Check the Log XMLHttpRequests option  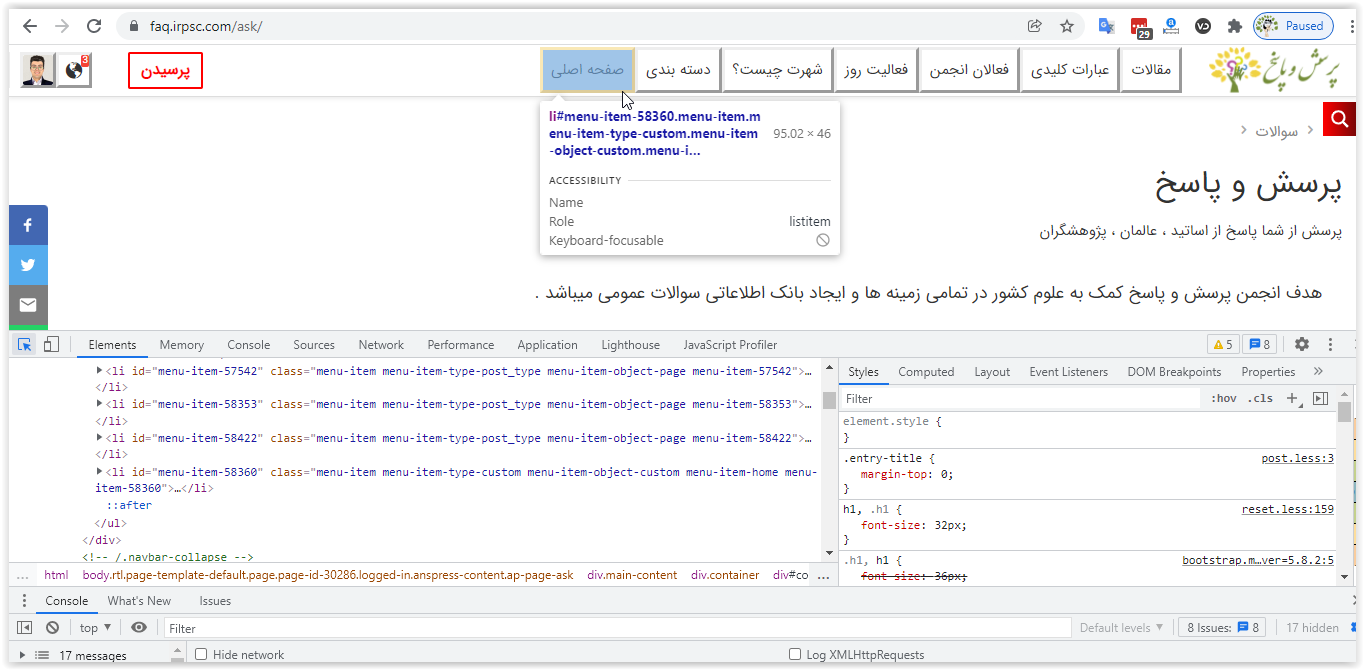click(795, 655)
